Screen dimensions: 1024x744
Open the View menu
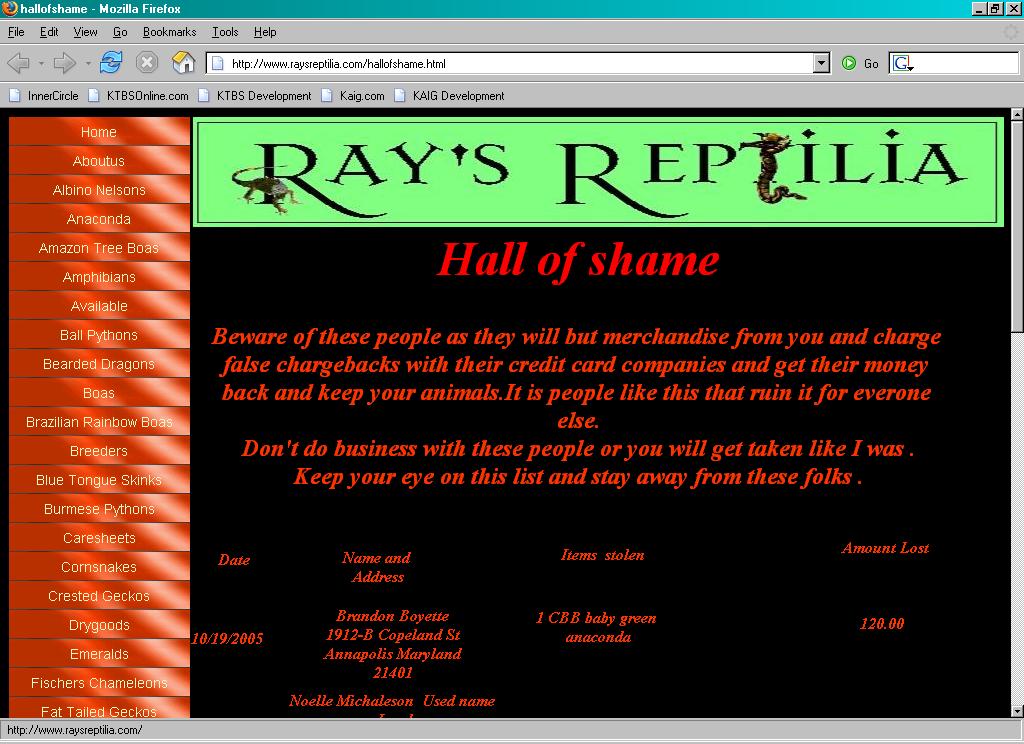[85, 32]
